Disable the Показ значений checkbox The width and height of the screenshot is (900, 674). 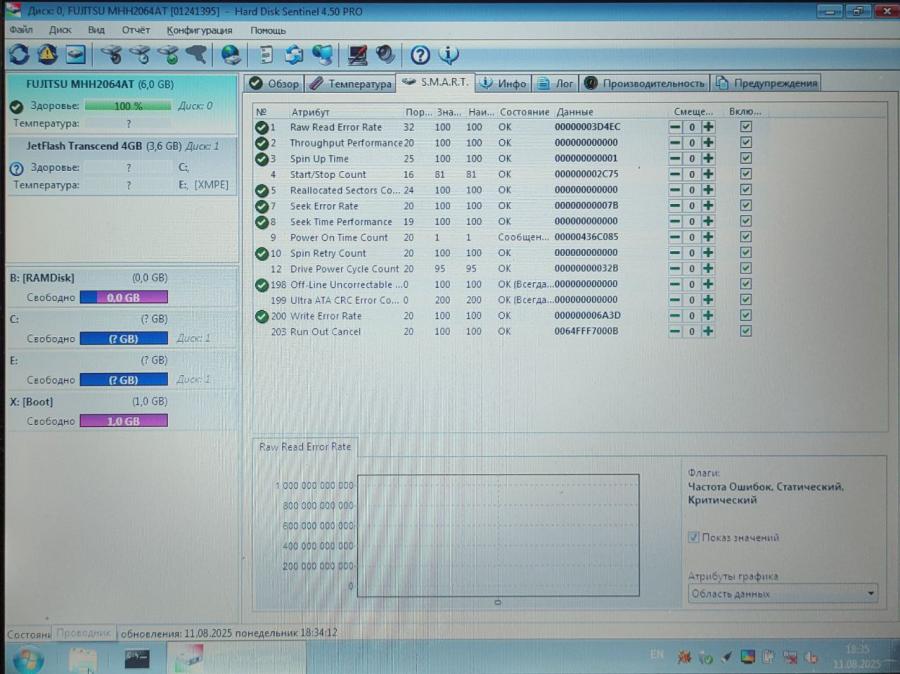point(693,537)
